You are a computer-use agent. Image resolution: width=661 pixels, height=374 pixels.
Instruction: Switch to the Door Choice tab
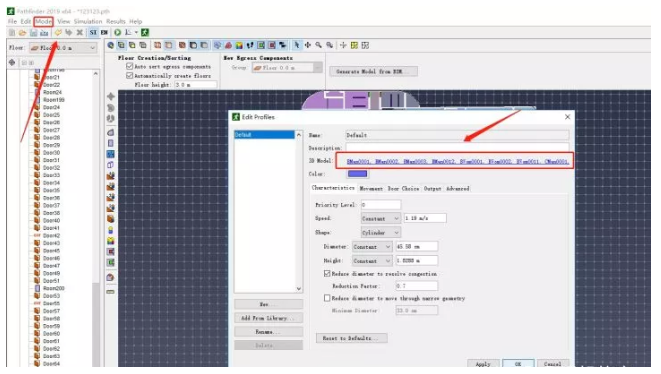tap(403, 188)
